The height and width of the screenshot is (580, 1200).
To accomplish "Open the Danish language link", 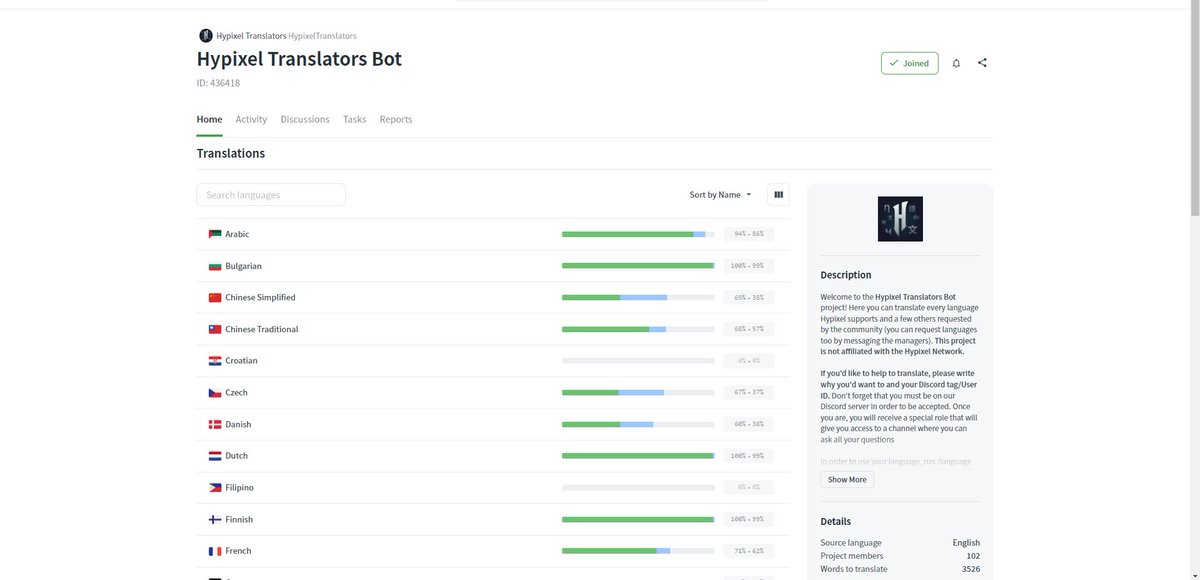I will [238, 424].
